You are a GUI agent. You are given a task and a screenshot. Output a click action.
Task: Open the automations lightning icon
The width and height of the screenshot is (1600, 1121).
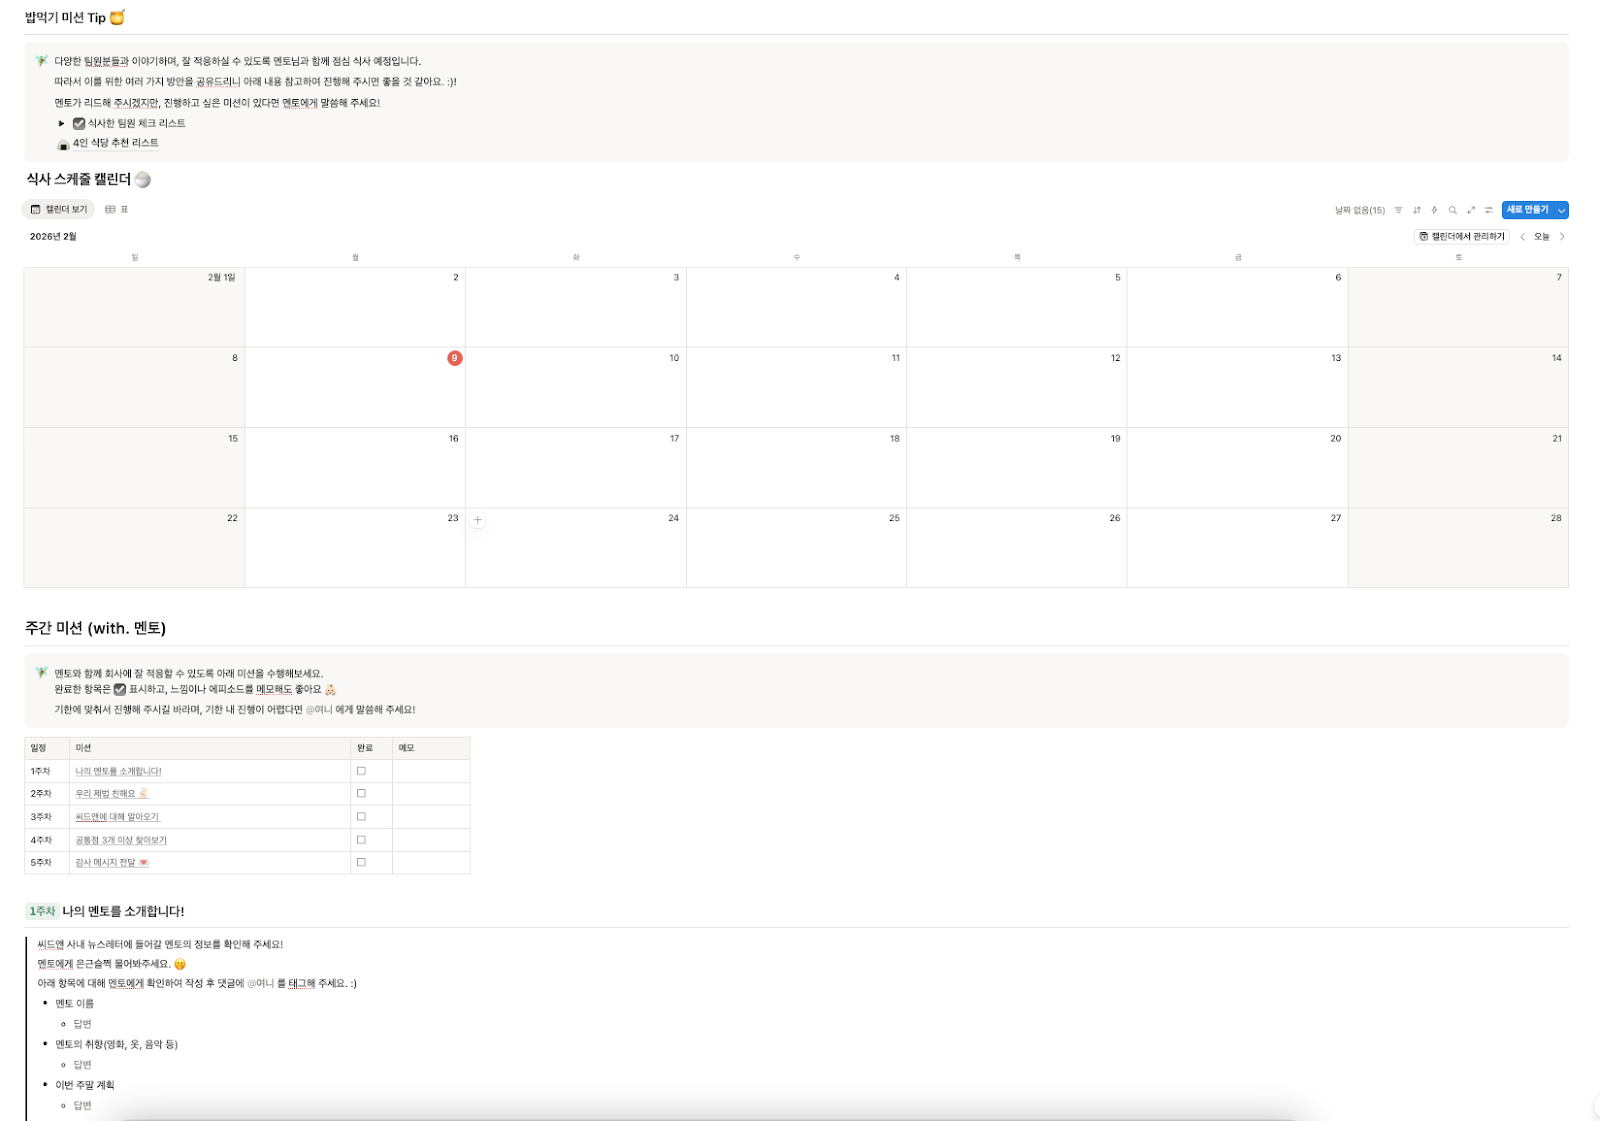(1434, 210)
